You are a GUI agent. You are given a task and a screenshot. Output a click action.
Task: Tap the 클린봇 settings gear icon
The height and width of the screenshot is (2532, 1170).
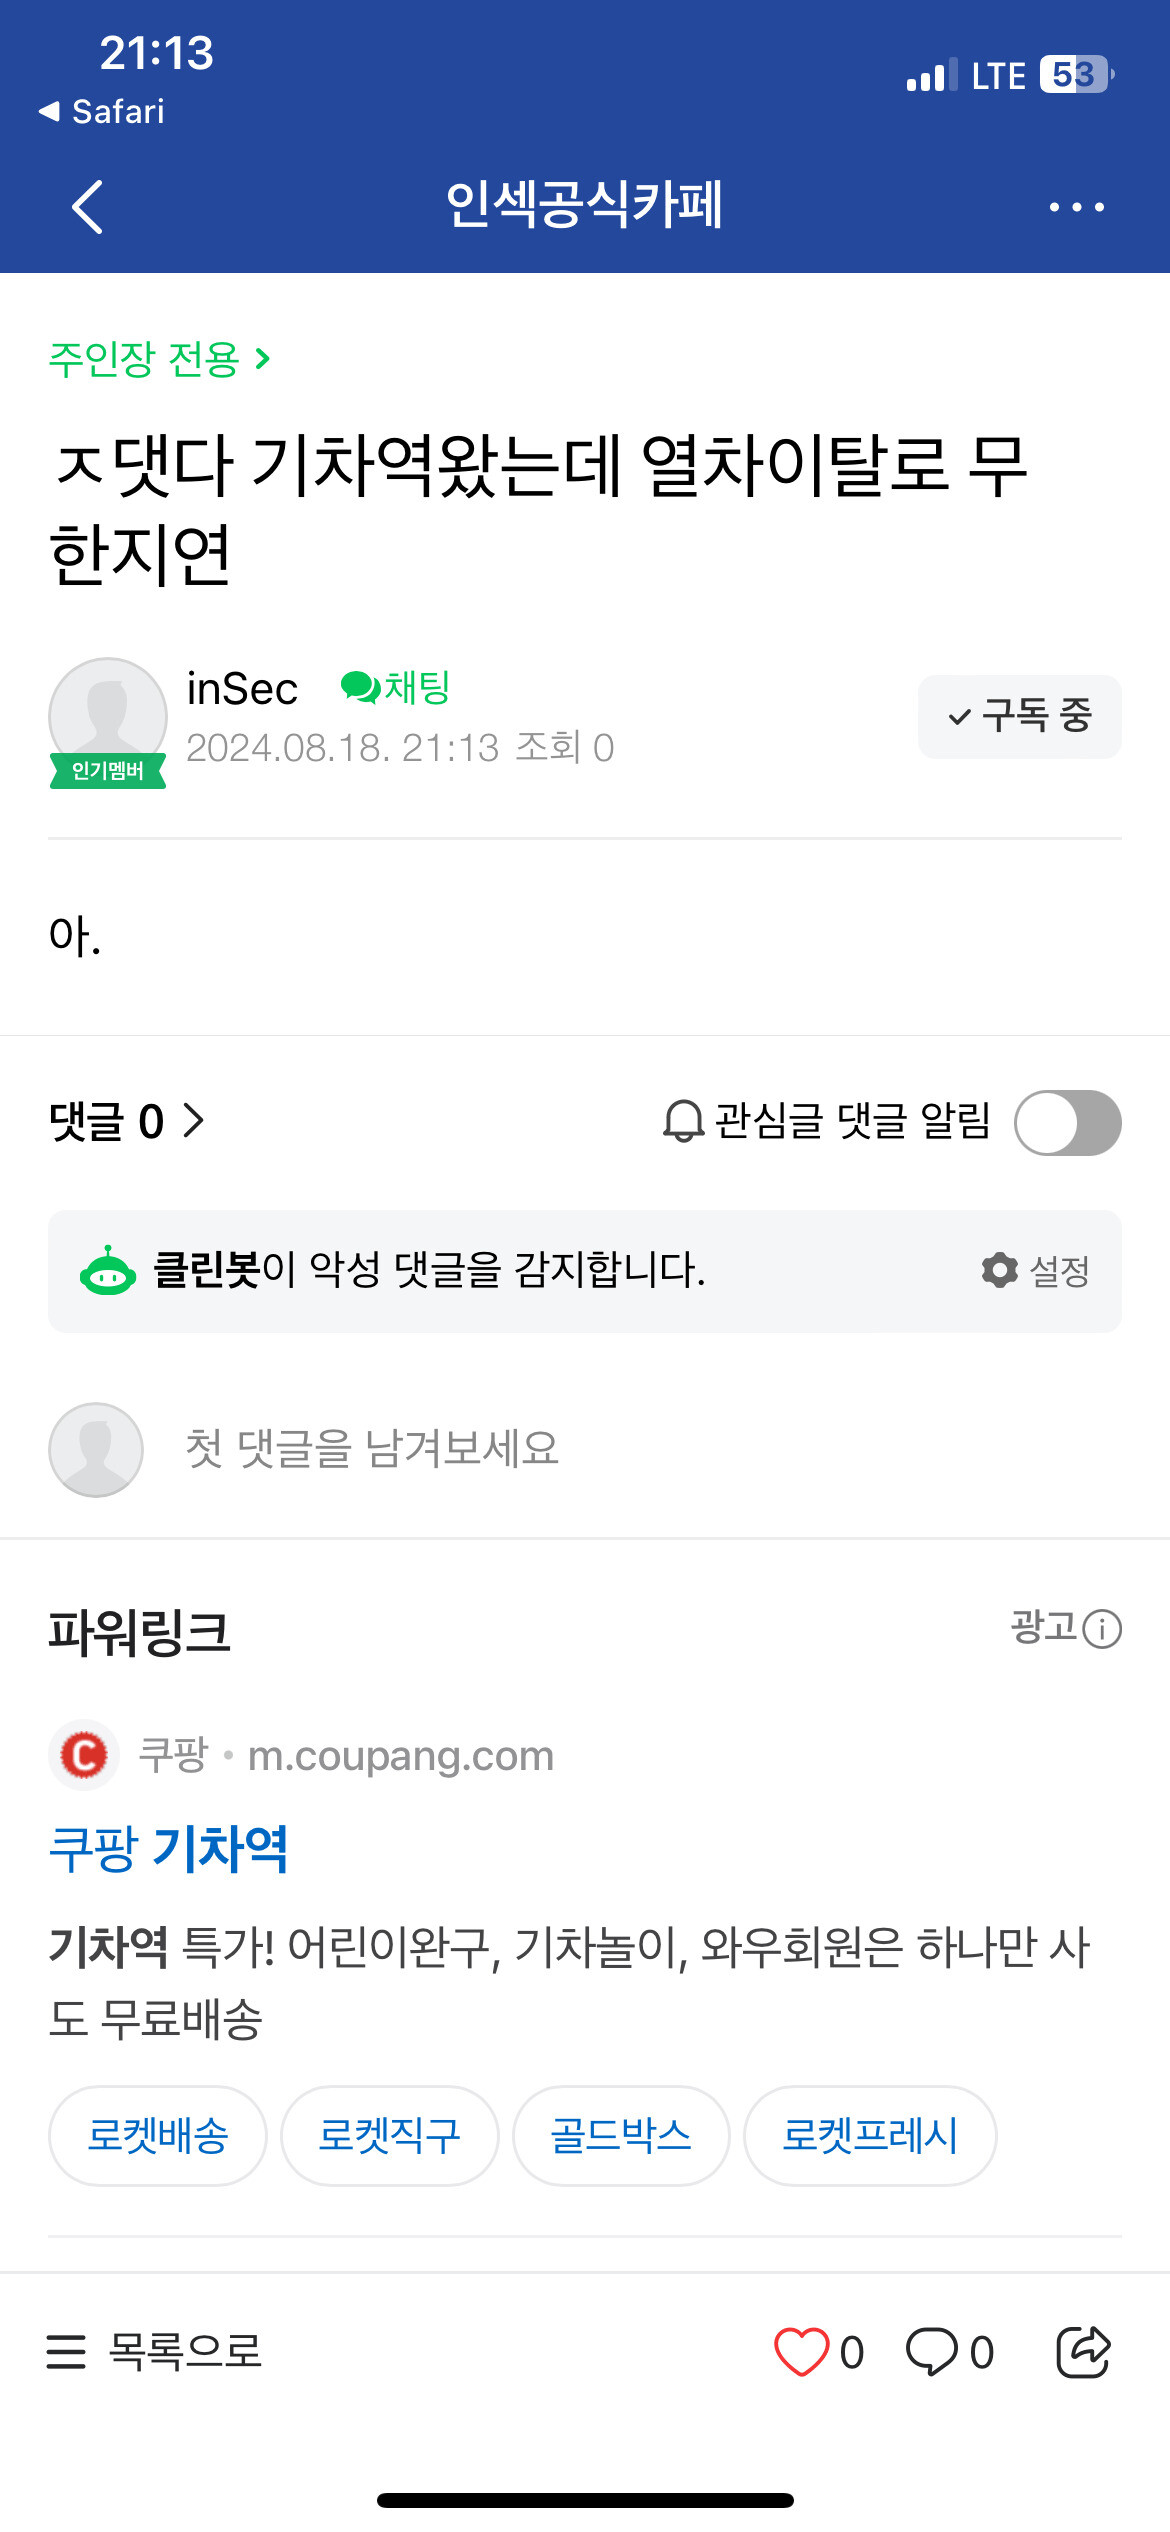[1000, 1270]
